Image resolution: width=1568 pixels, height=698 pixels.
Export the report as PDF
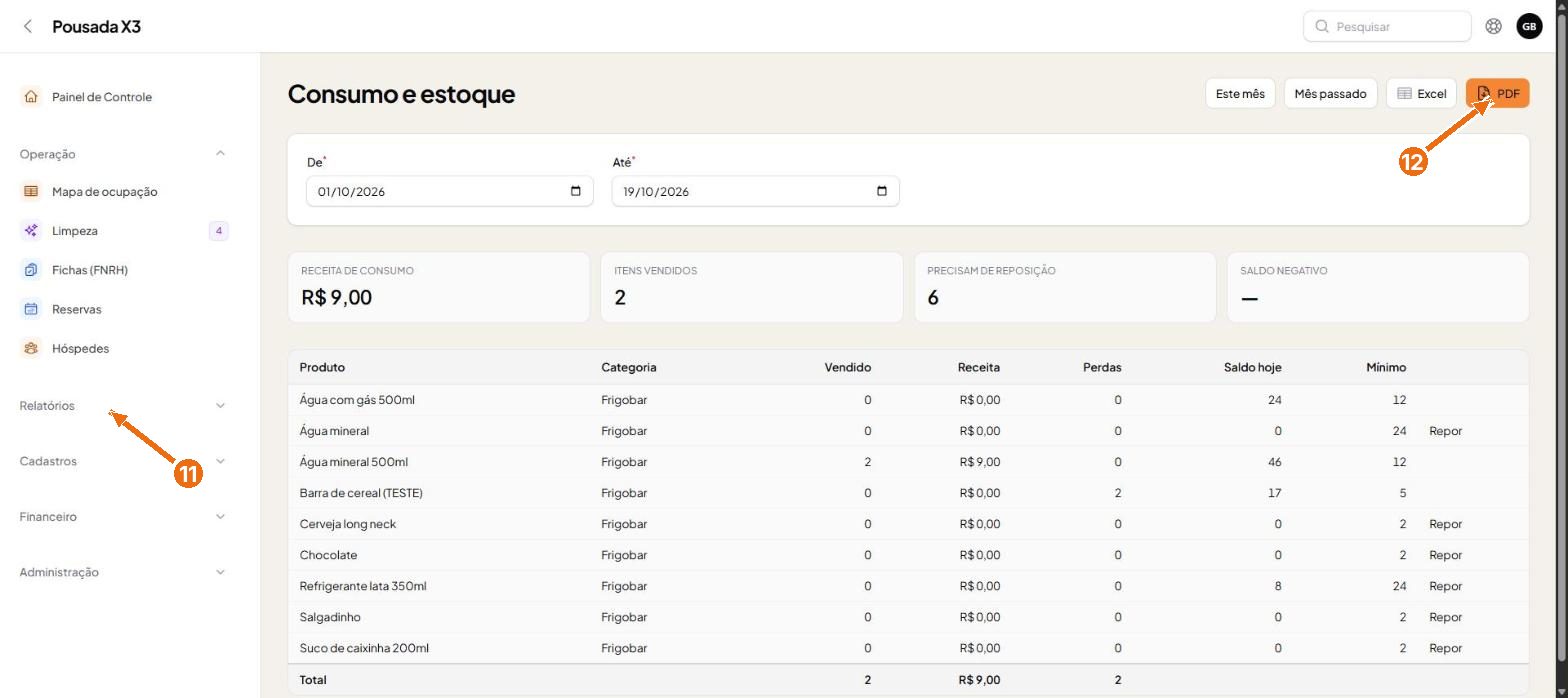click(1498, 93)
